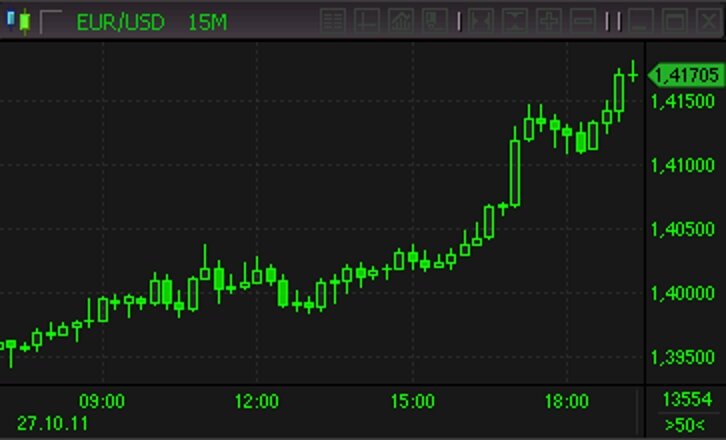Click the 15:00 time axis label
The image size is (726, 440).
tap(413, 401)
